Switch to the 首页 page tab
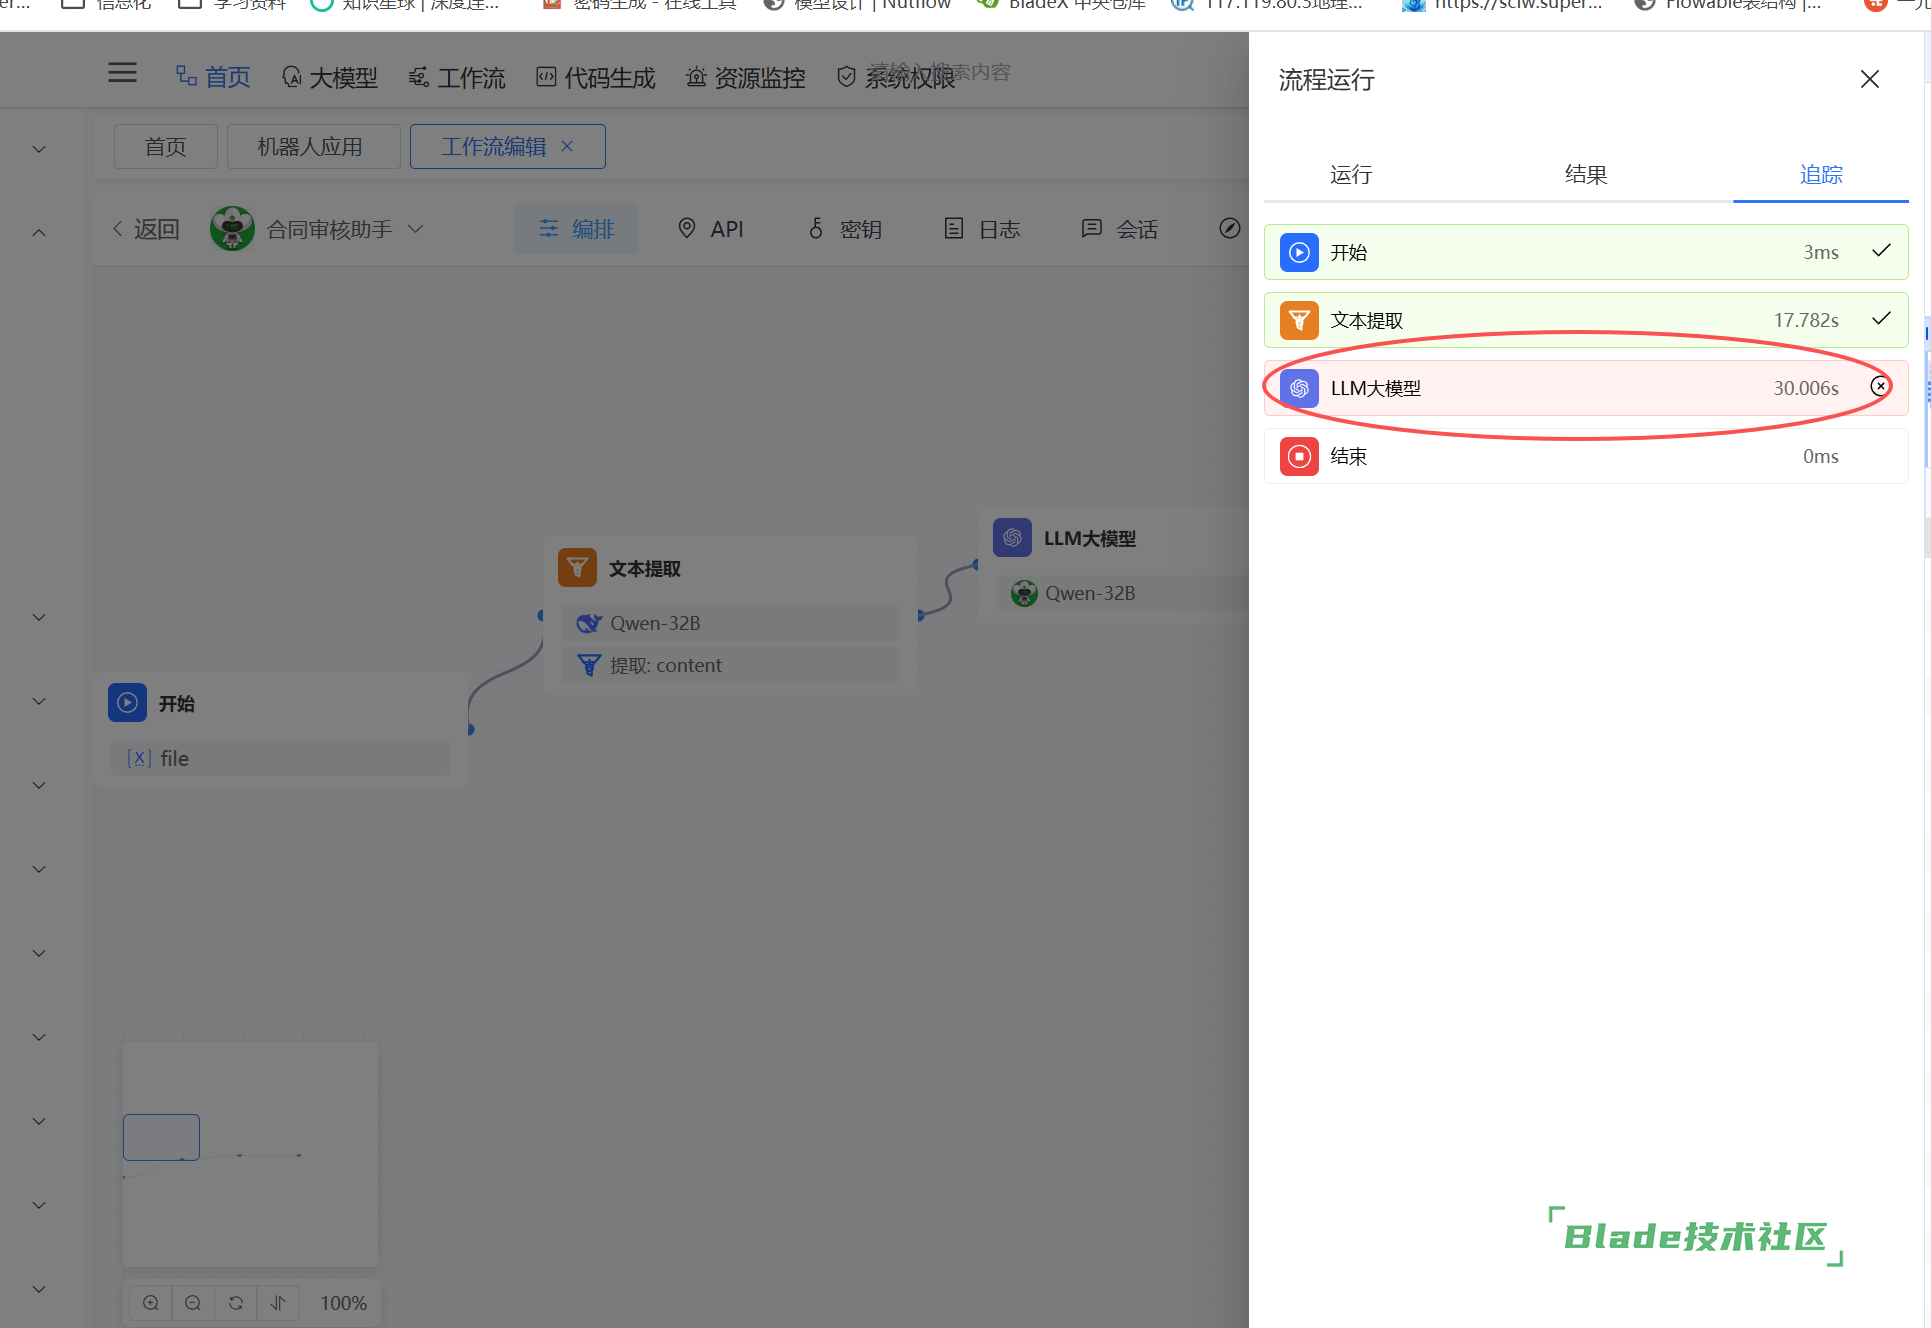 pos(165,147)
